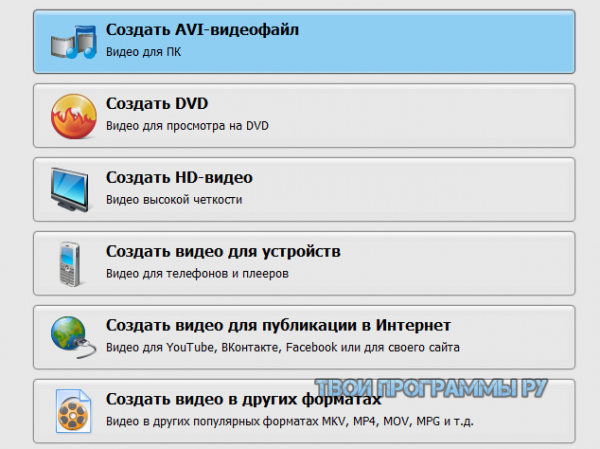This screenshot has width=600, height=449.
Task: Choose "Создать видео в других форматах"
Action: 243,399
